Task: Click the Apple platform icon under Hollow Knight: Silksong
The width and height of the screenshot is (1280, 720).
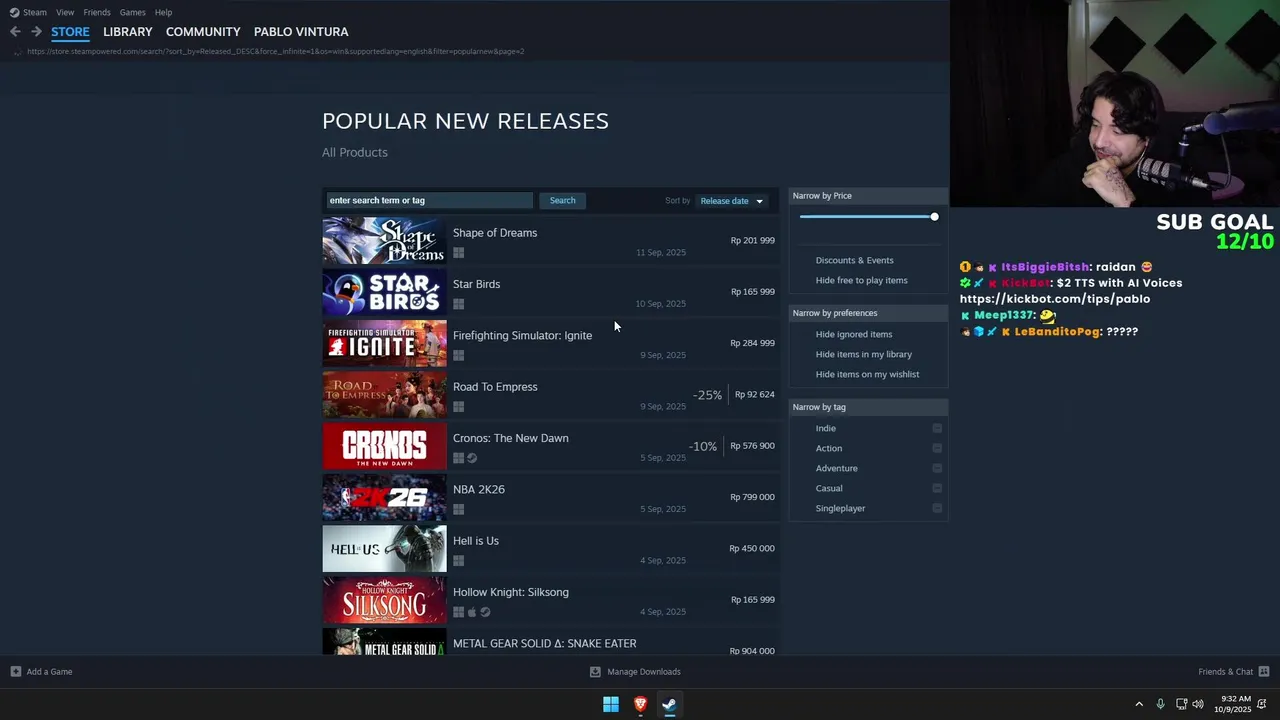Action: [472, 612]
